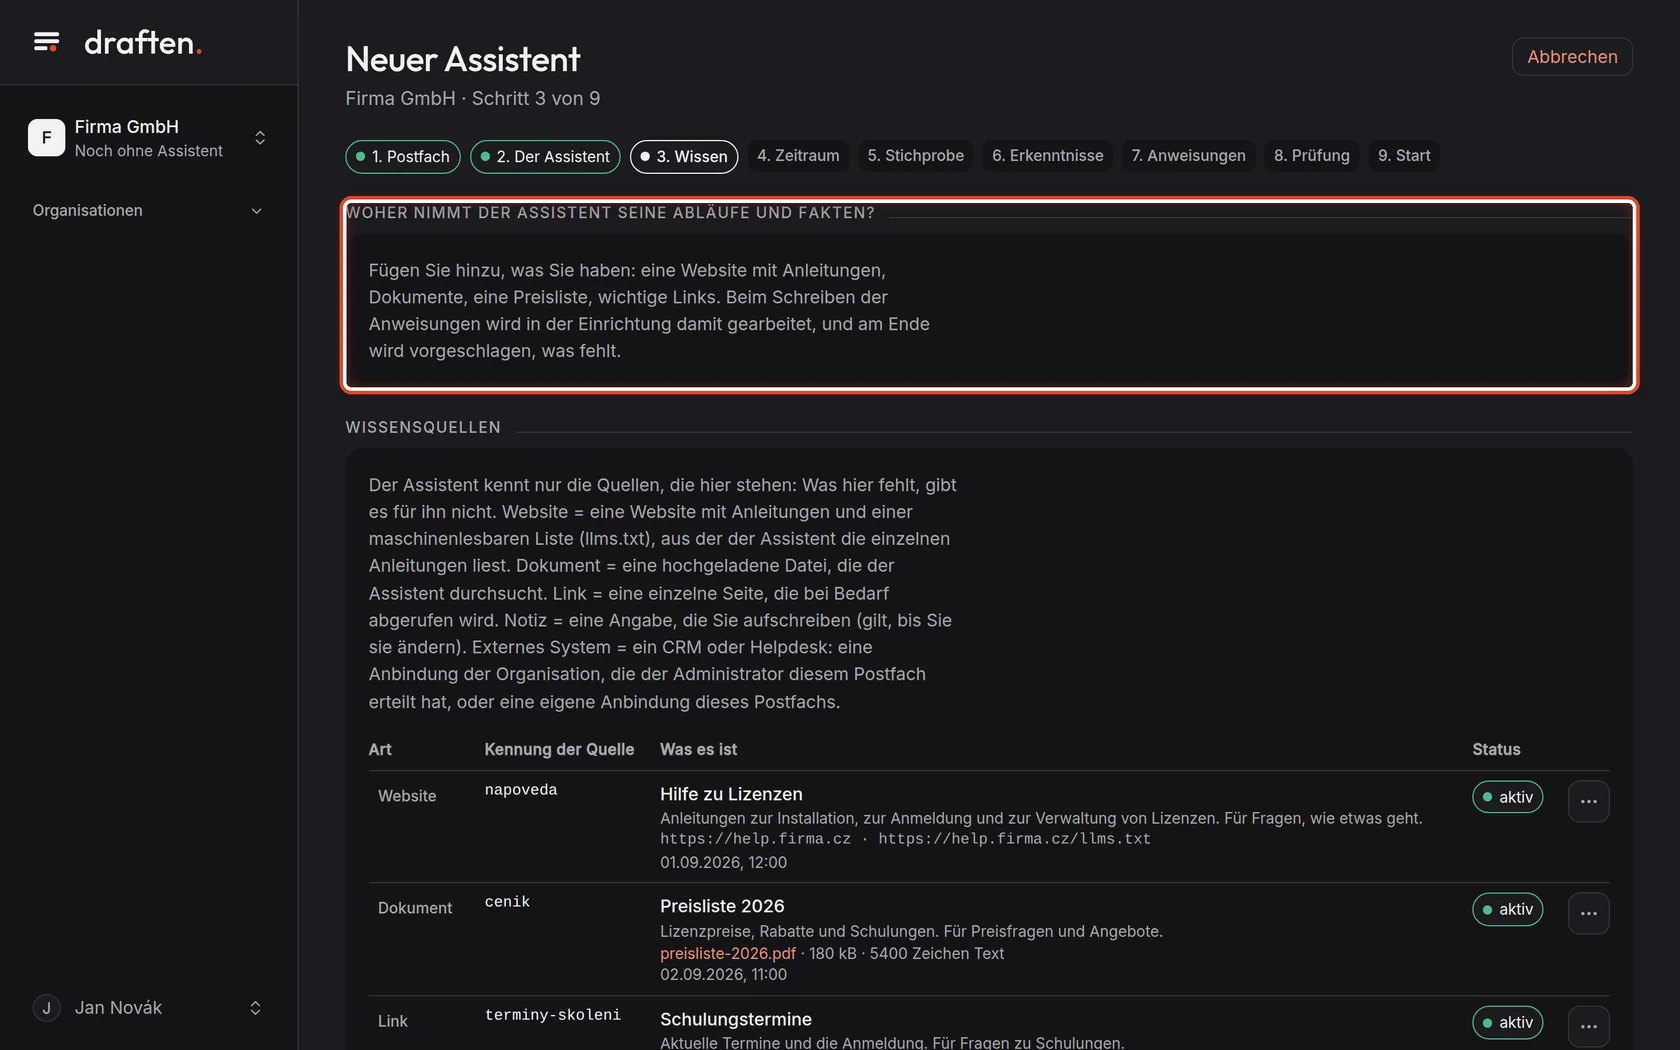This screenshot has height=1050, width=1680.
Task: Select the Preisliste 2026 source title
Action: point(722,906)
